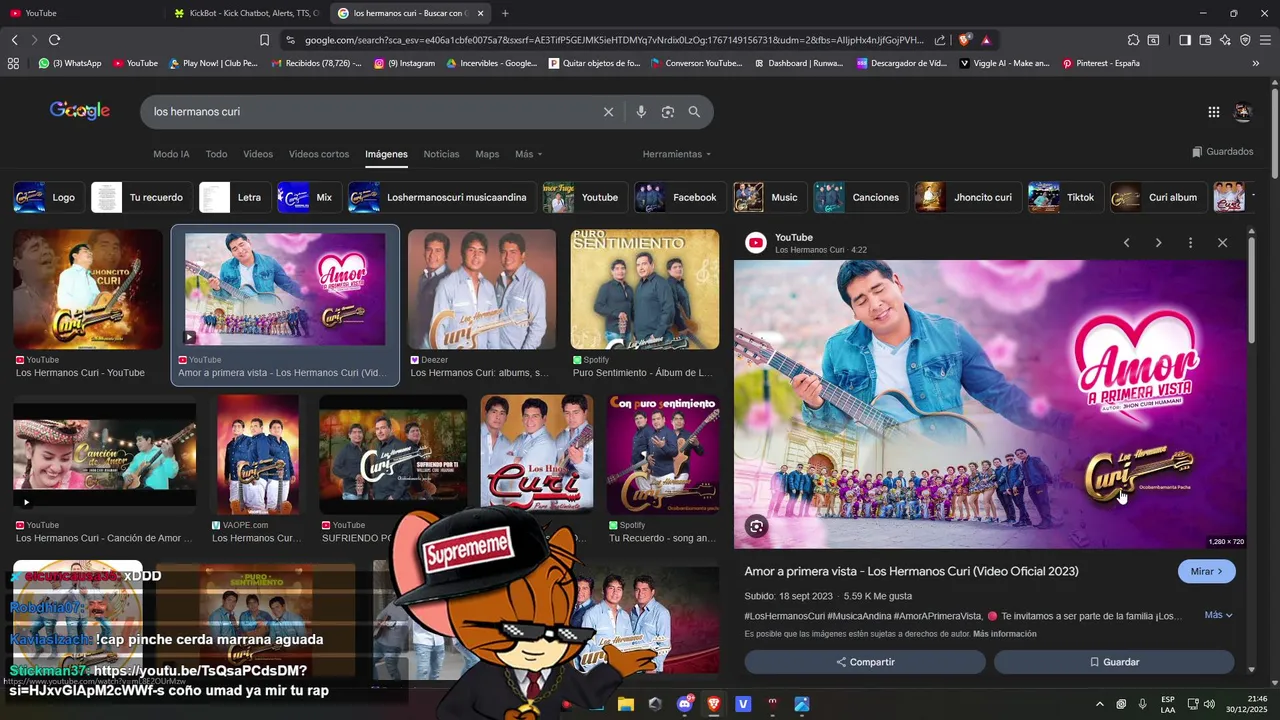Open the Deezer Los Hermanos Curi thumbnail
Viewport: 1280px width, 720px height.
[482, 289]
